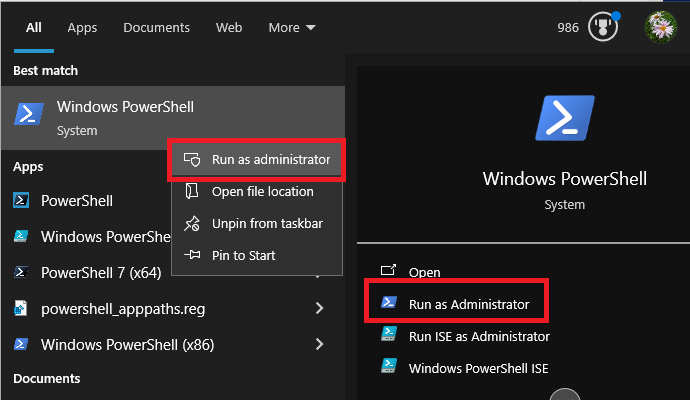Image resolution: width=690 pixels, height=400 pixels.
Task: Click the large PowerShell logo in preview pane
Action: tap(565, 118)
